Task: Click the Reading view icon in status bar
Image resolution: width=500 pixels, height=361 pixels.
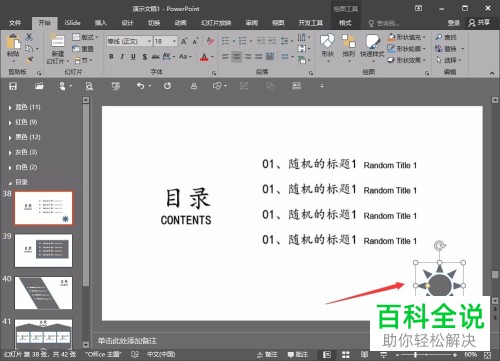Action: coord(364,355)
